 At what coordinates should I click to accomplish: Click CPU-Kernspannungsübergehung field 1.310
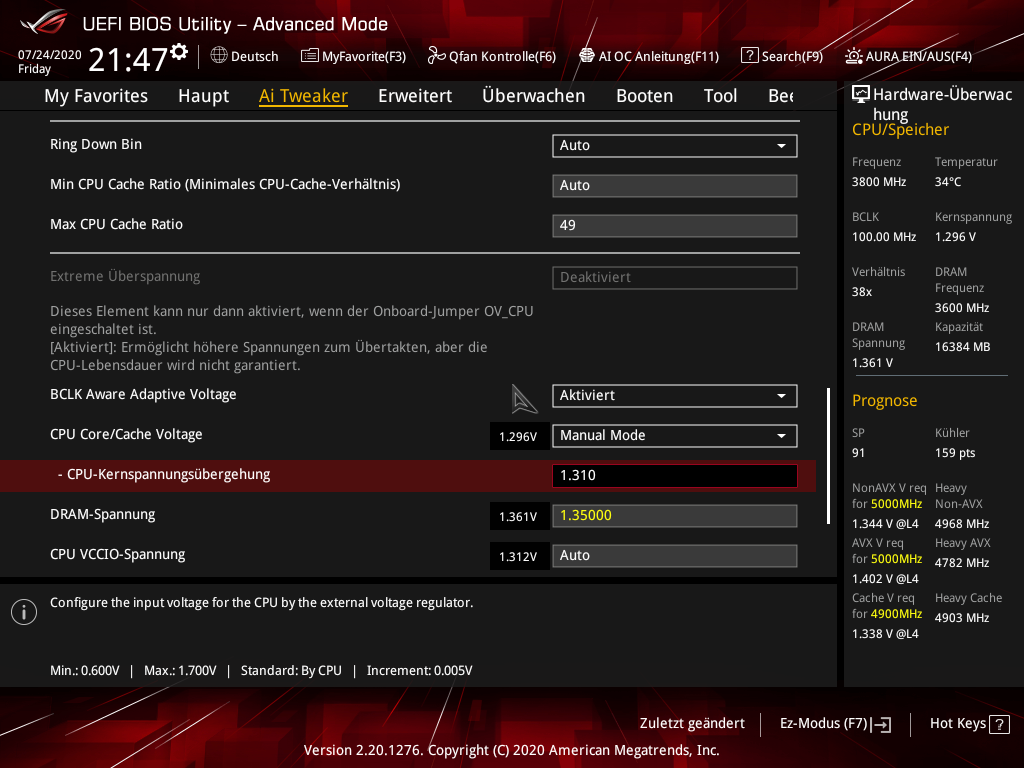675,475
